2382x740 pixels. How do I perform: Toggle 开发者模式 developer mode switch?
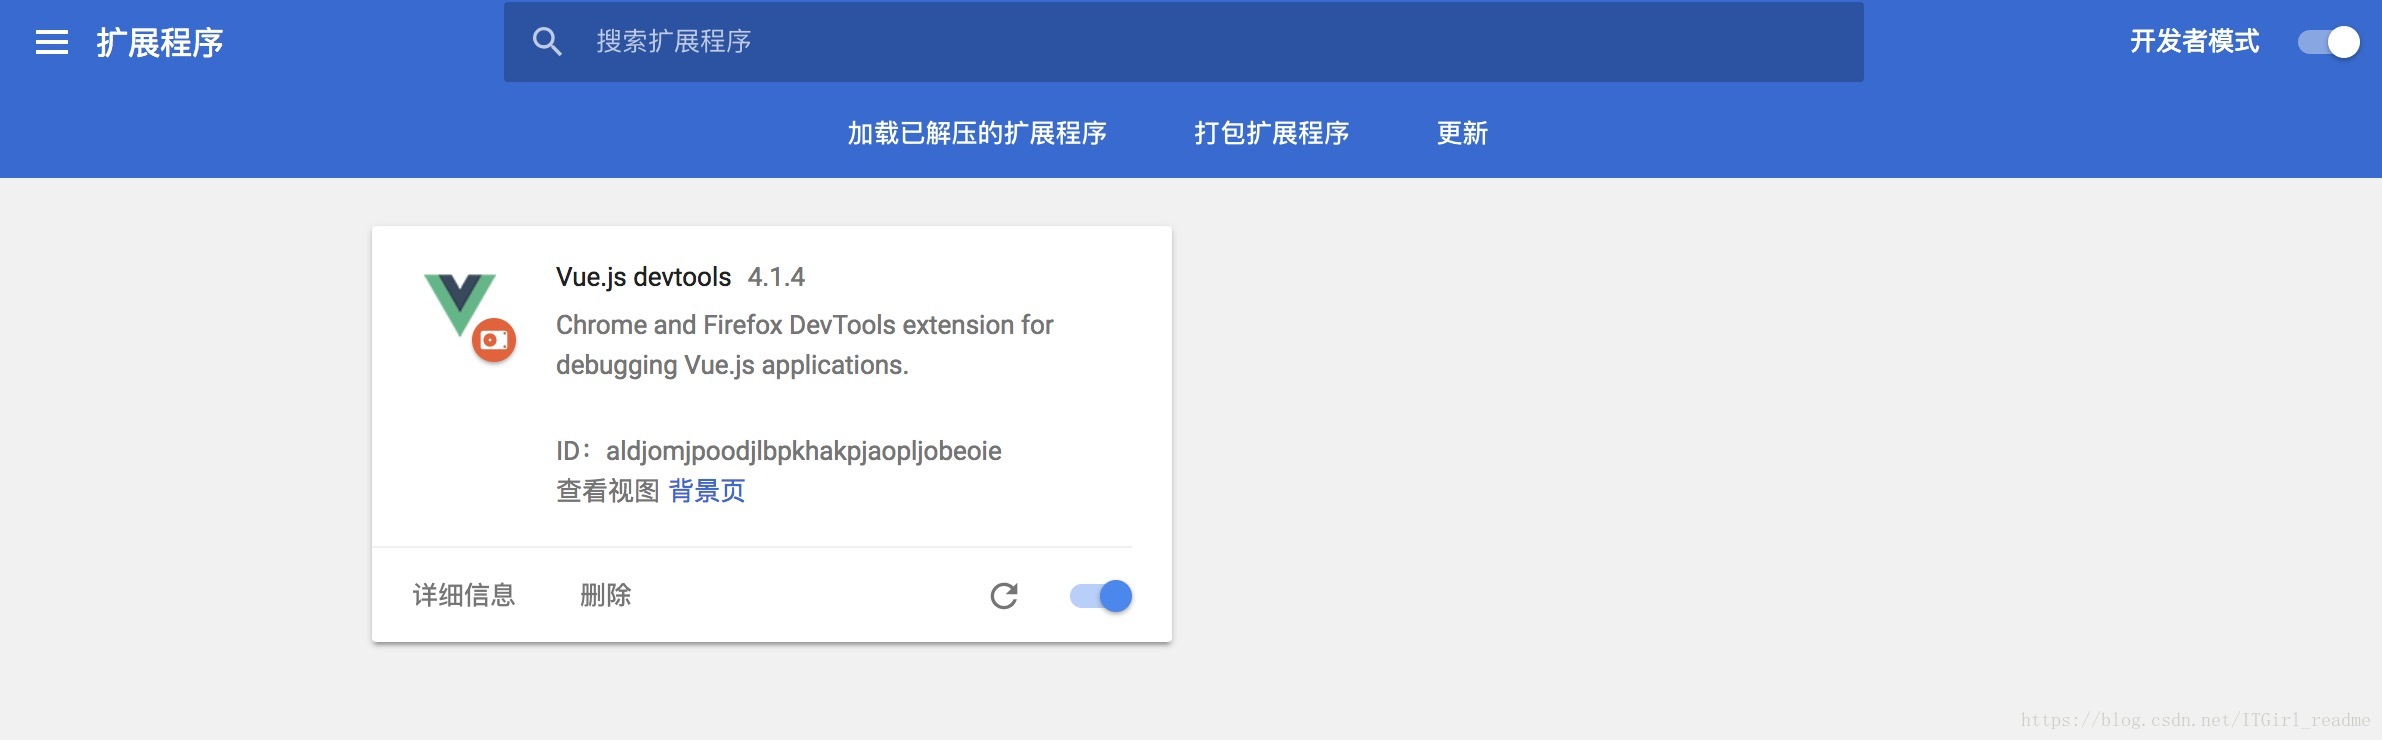click(2328, 42)
